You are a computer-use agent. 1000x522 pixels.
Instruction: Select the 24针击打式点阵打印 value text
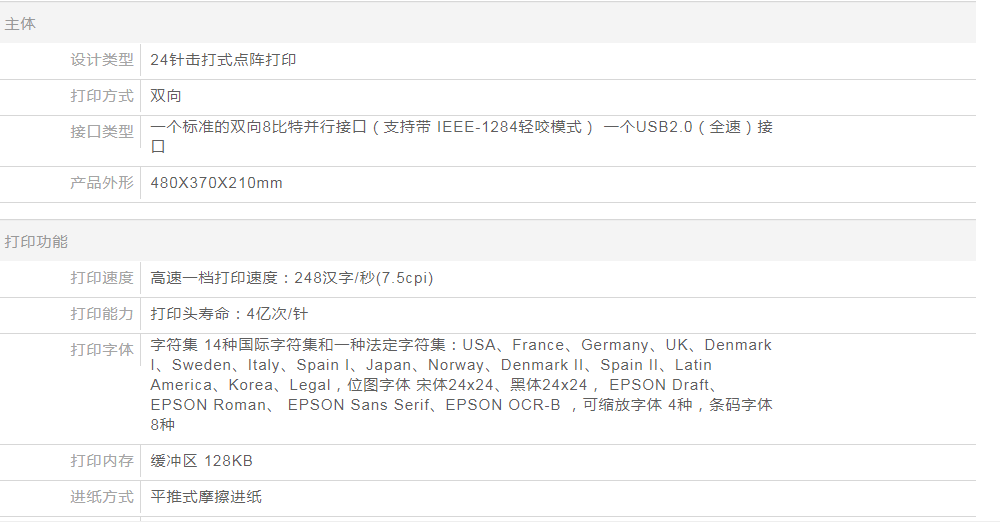[223, 60]
